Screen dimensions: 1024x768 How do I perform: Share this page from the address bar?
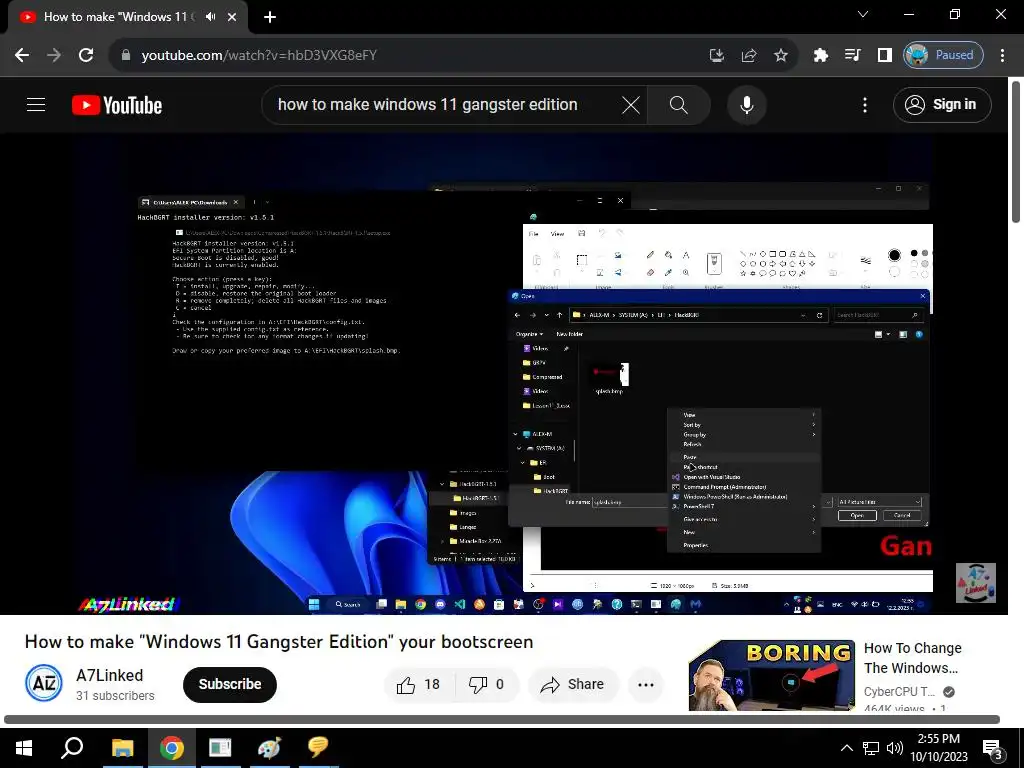pos(749,55)
